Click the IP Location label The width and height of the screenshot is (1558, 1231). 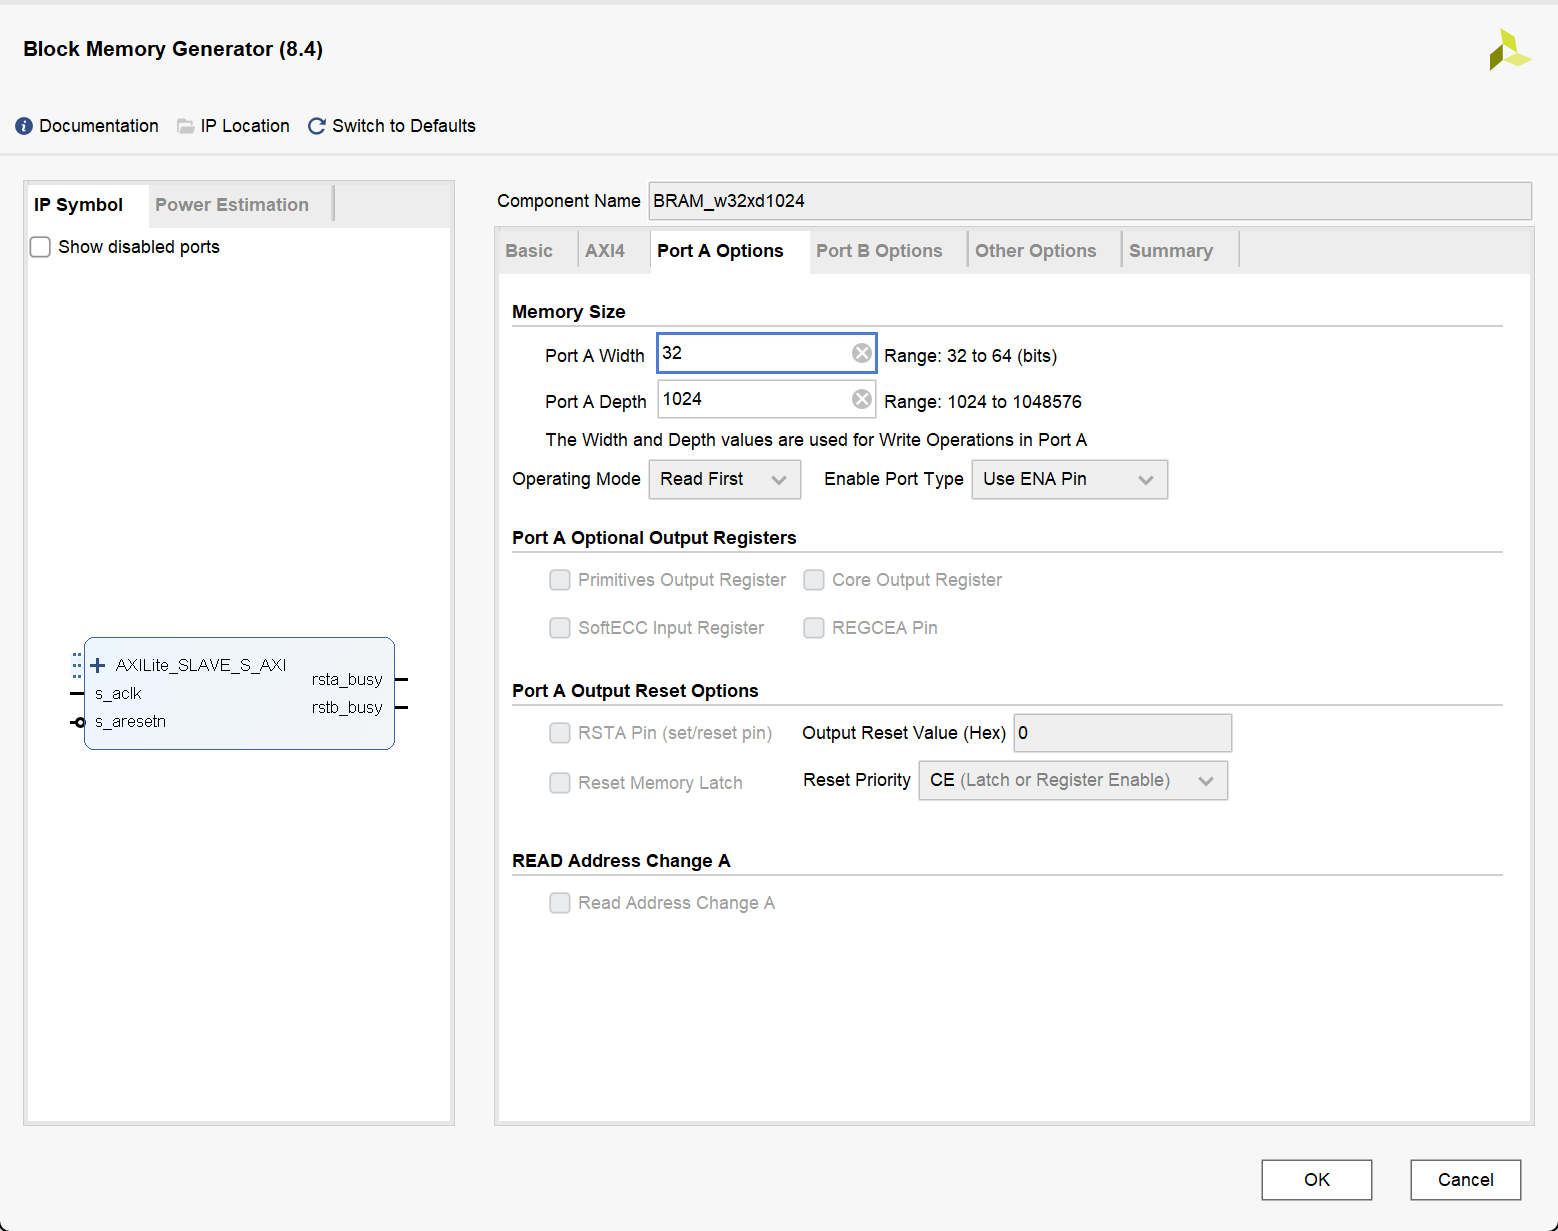coord(245,126)
